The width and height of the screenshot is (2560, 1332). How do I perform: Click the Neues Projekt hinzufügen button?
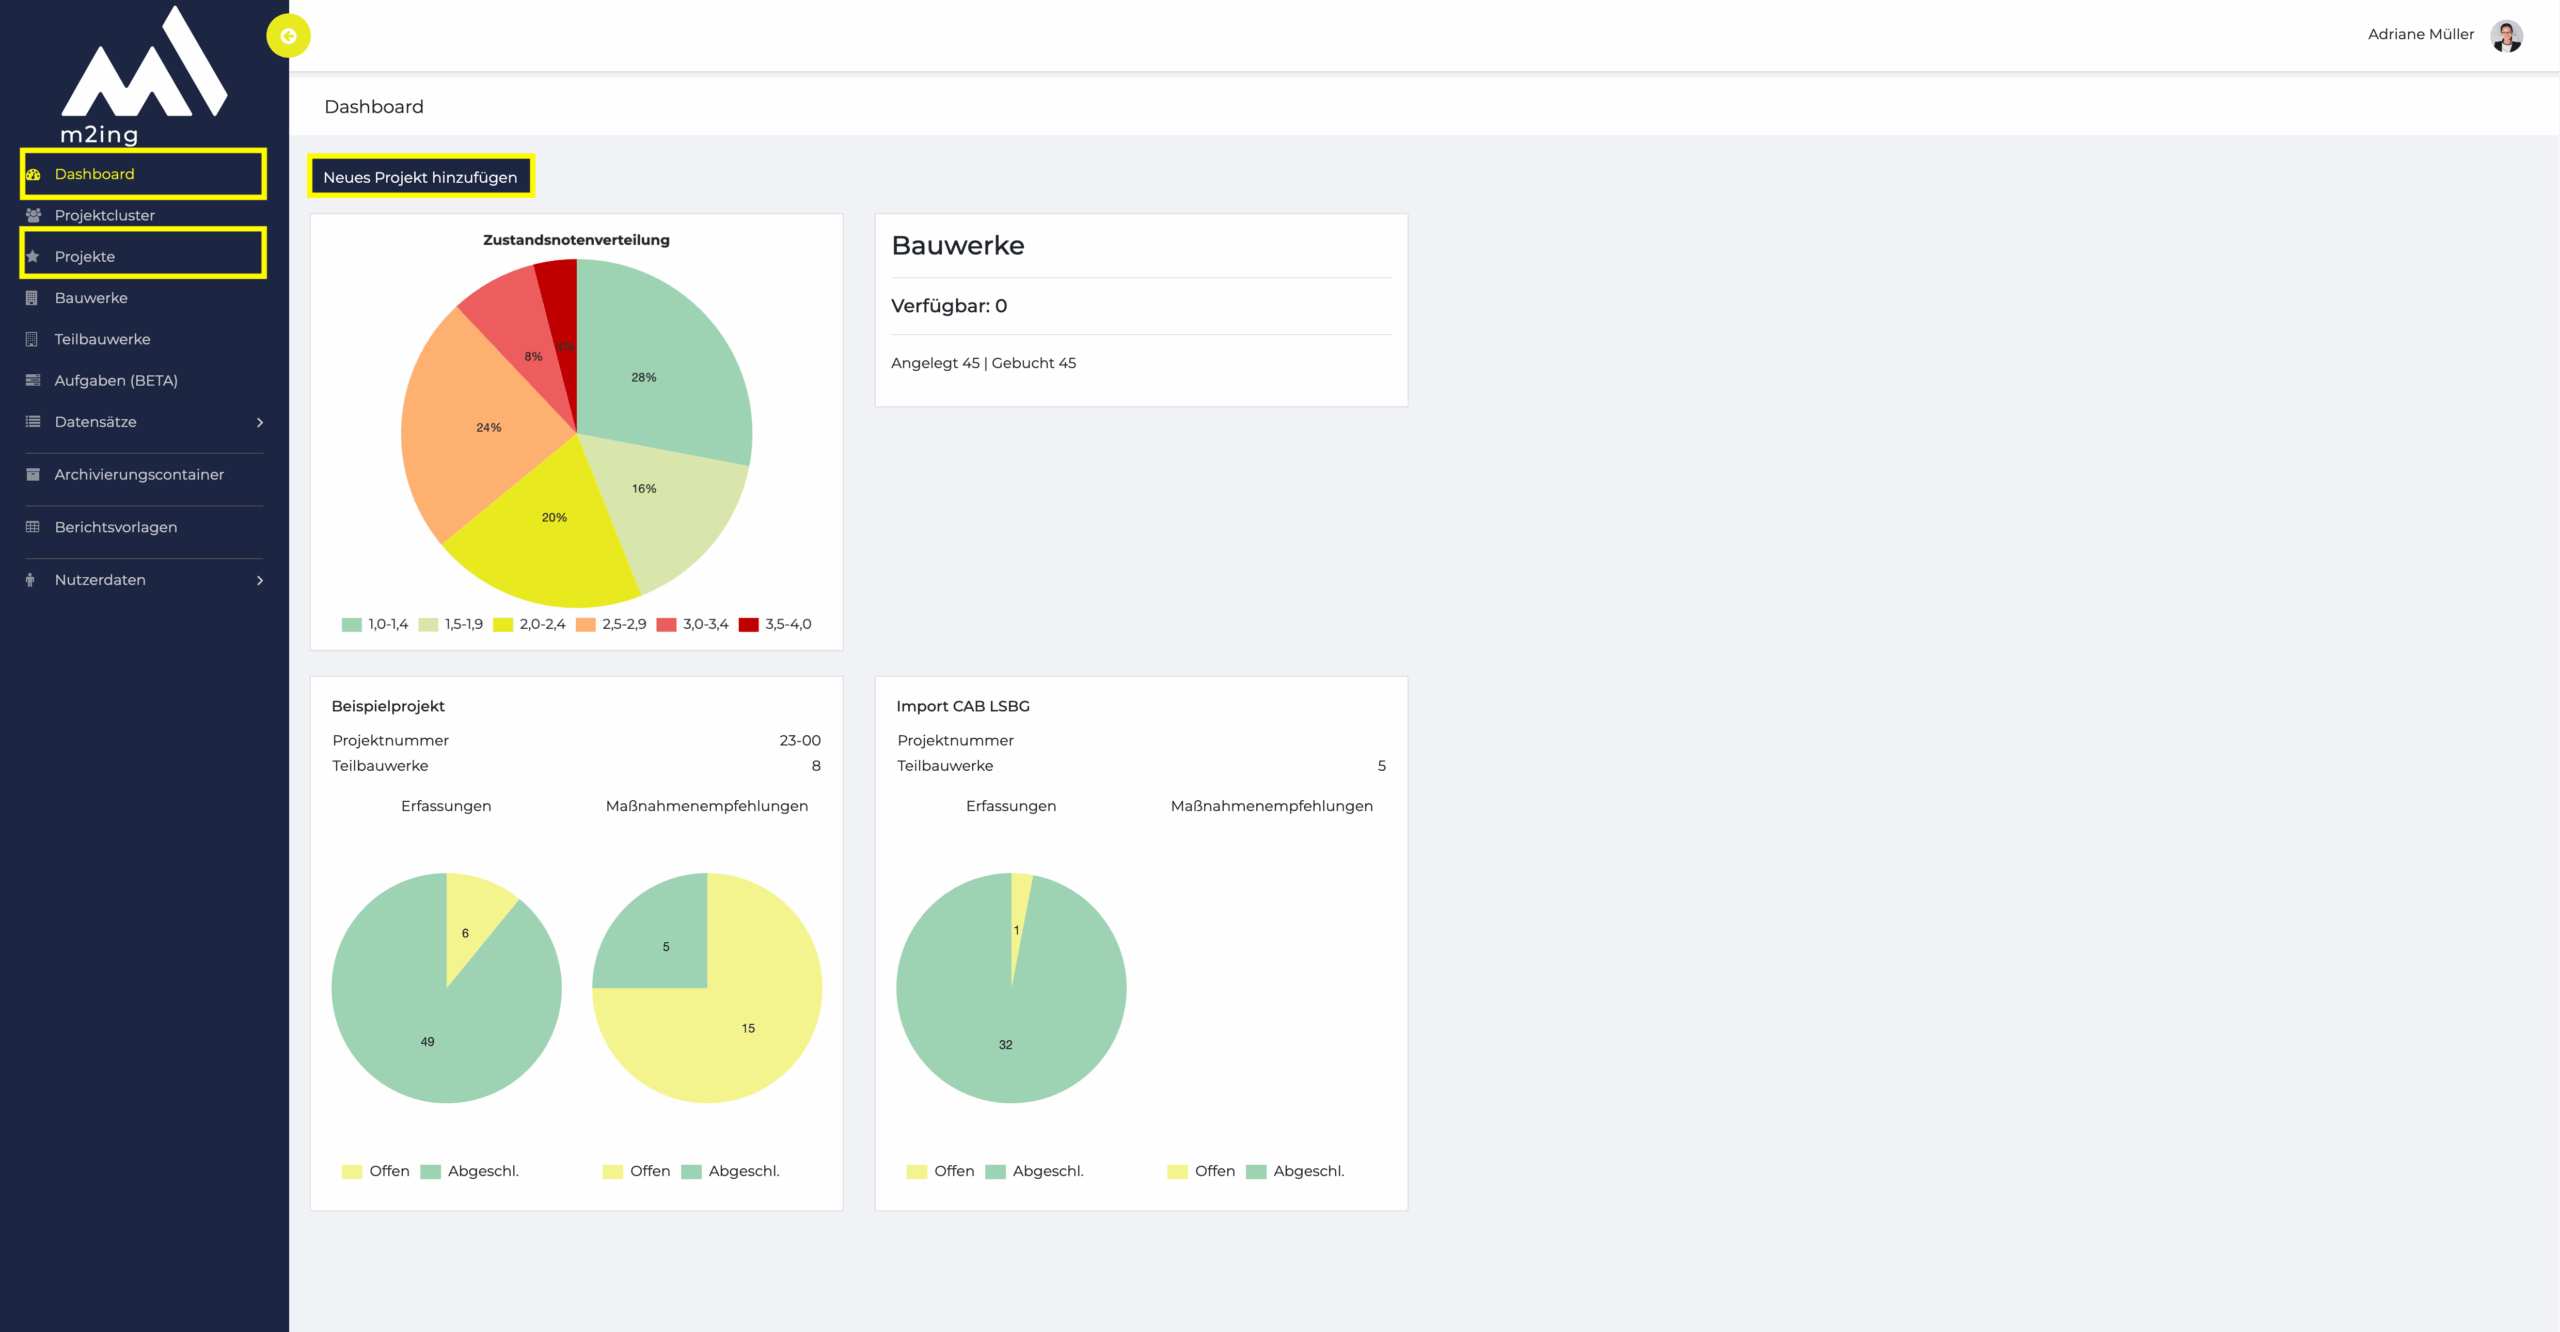(420, 177)
